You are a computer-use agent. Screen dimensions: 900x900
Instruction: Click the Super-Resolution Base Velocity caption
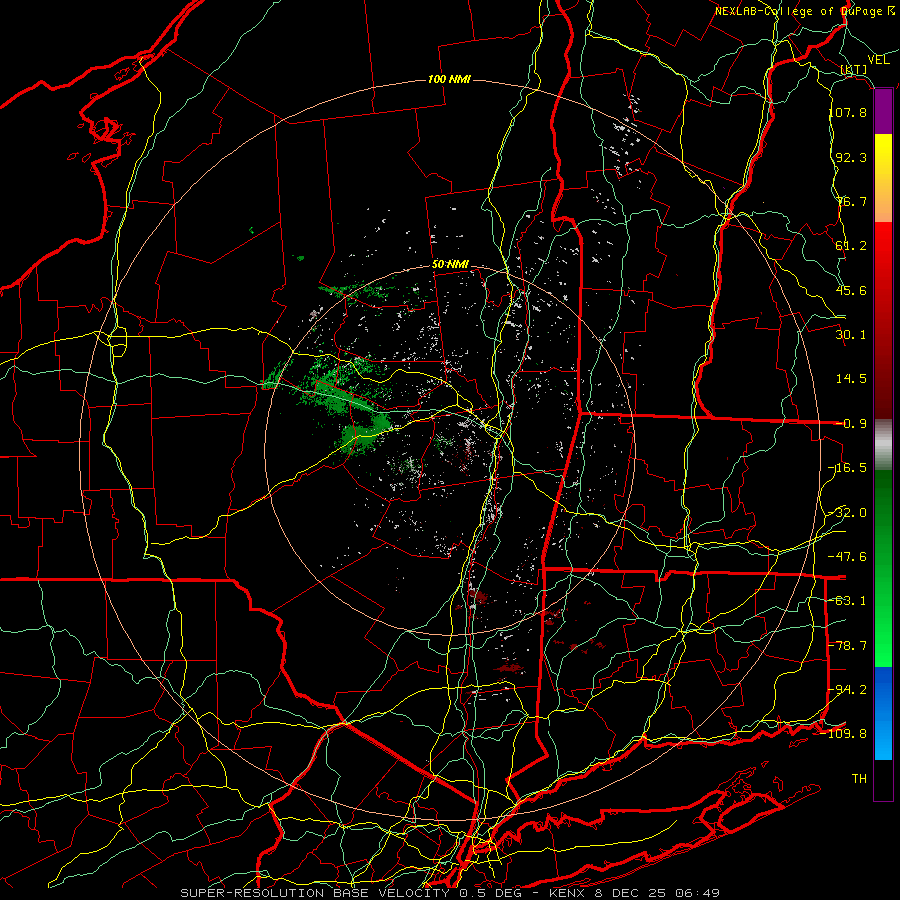(x=450, y=893)
